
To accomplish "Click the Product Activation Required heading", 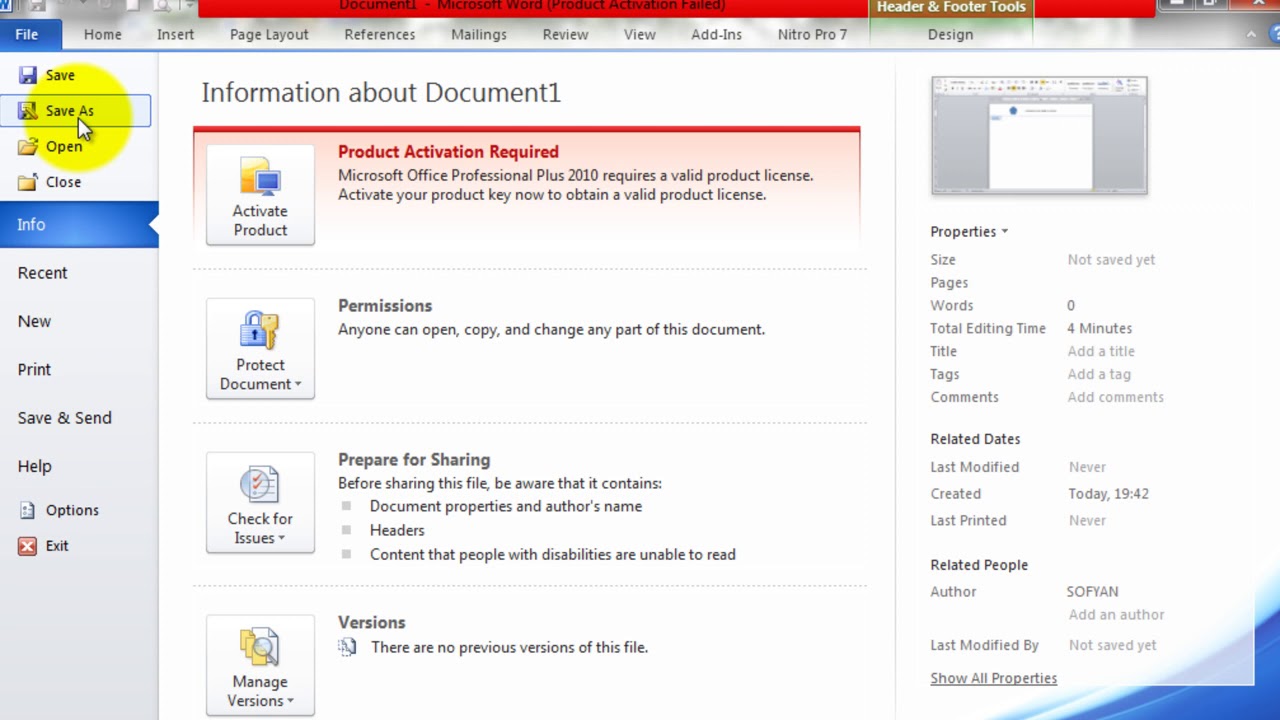I will pos(448,152).
